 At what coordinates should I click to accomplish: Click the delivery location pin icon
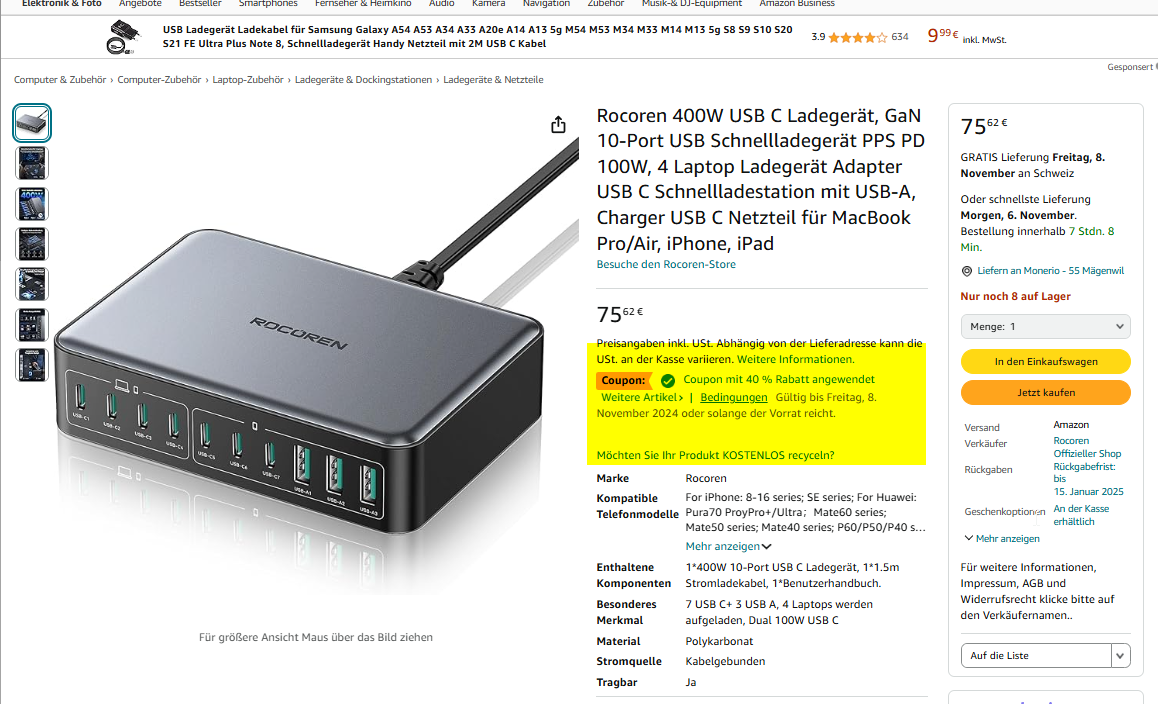[x=967, y=271]
